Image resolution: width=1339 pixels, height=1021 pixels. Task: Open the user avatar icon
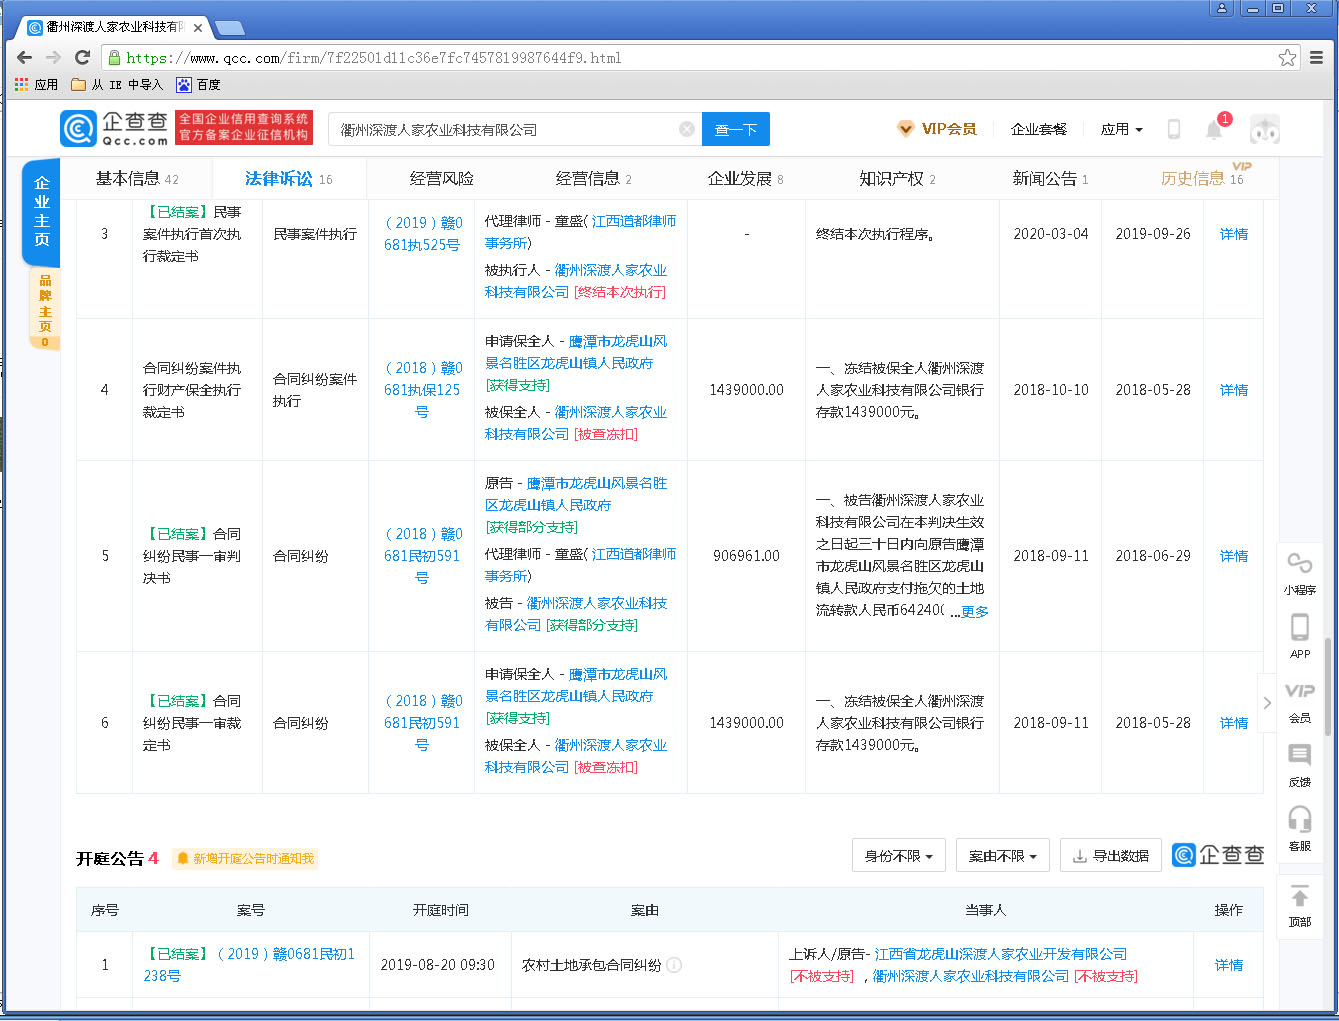tap(1265, 129)
